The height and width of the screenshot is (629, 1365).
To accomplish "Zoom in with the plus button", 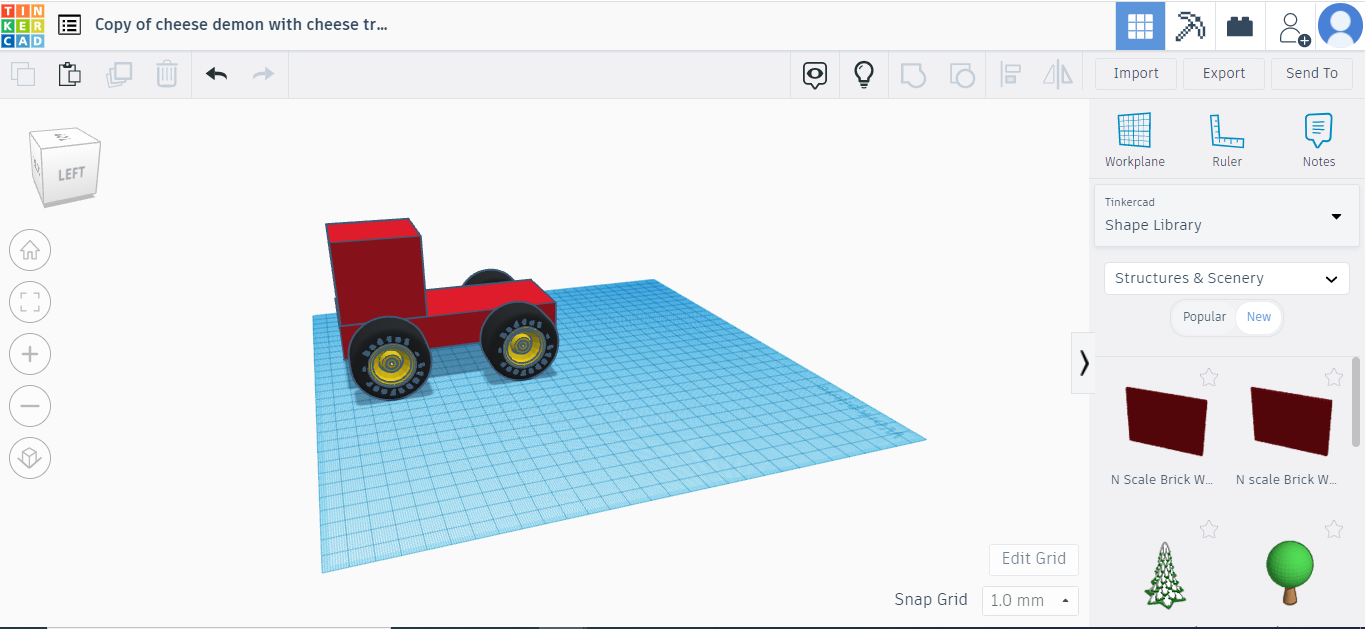I will (30, 354).
